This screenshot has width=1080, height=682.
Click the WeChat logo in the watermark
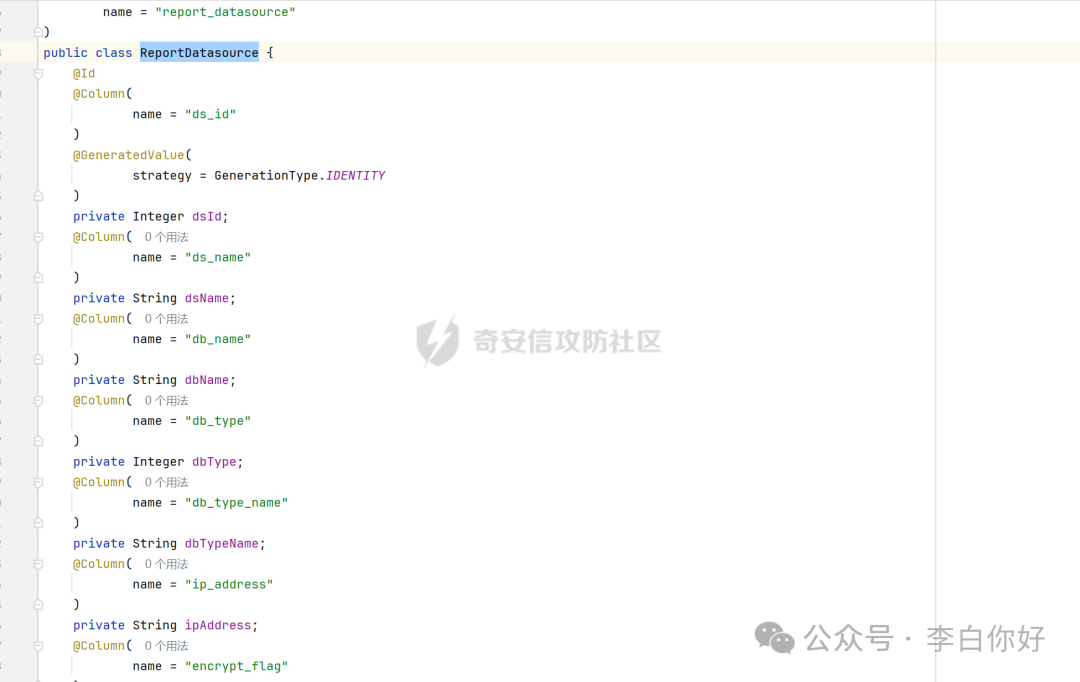pyautogui.click(x=774, y=638)
